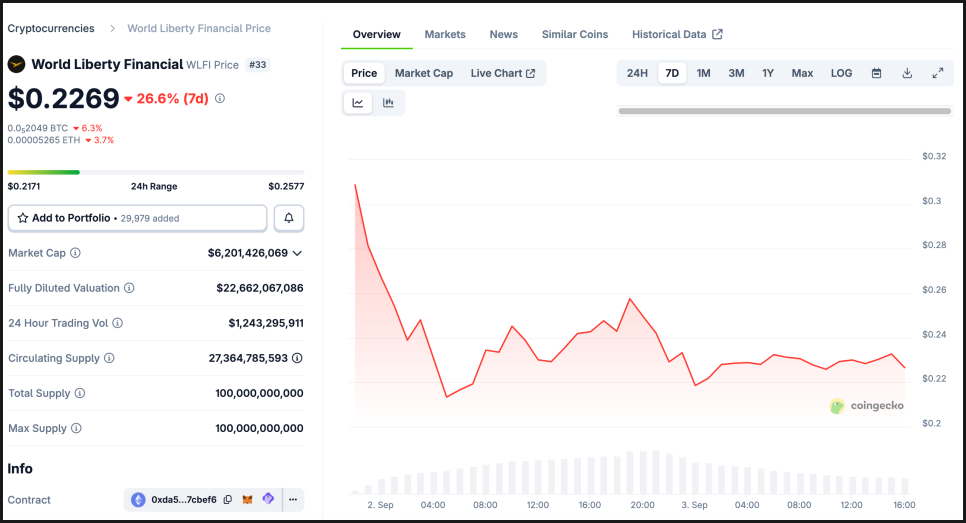Click the 3.7% ETH change value

pyautogui.click(x=104, y=140)
